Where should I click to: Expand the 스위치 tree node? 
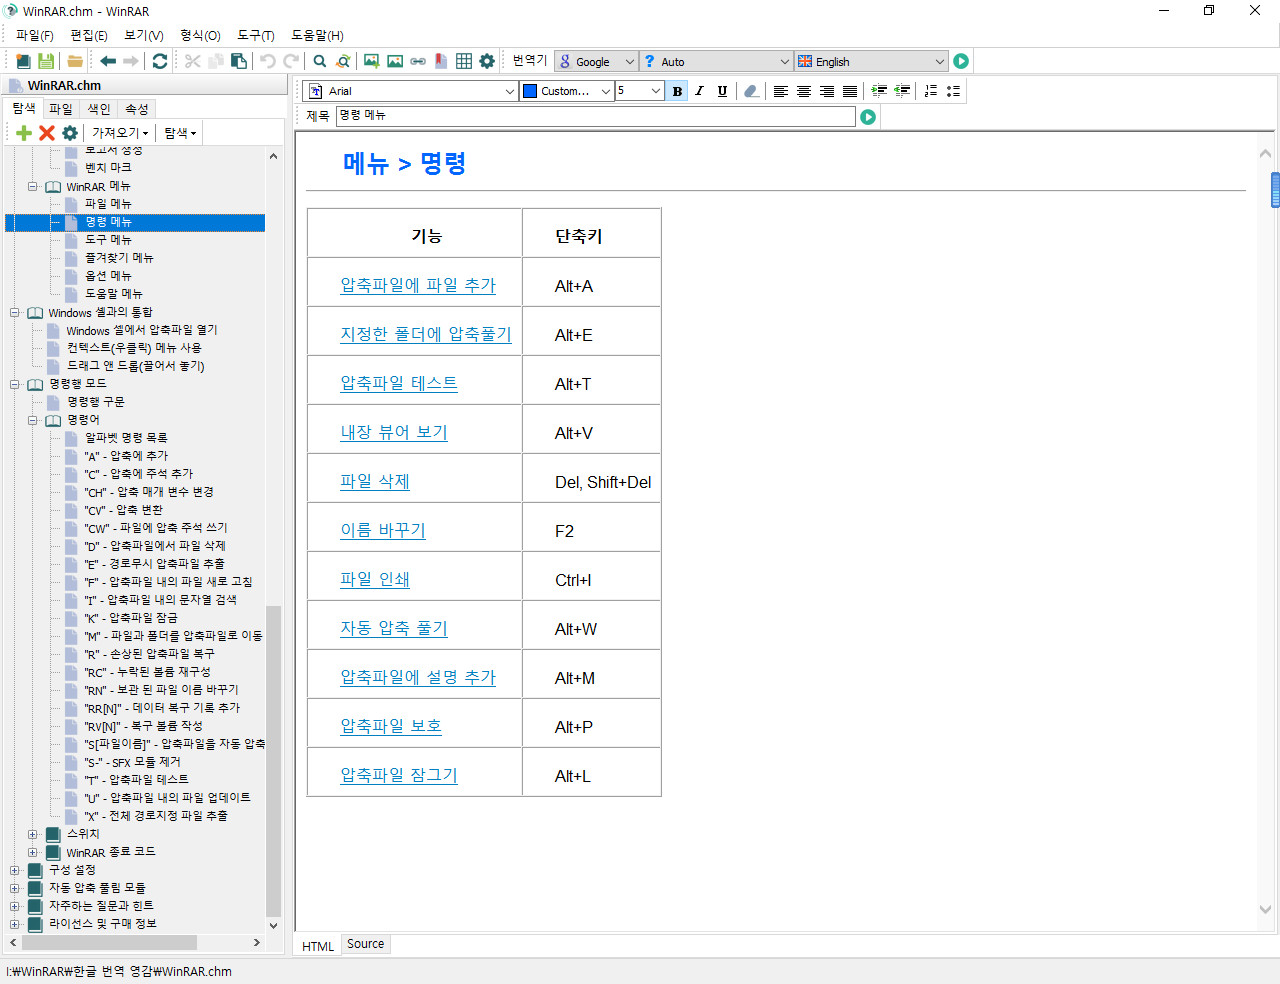coord(32,835)
